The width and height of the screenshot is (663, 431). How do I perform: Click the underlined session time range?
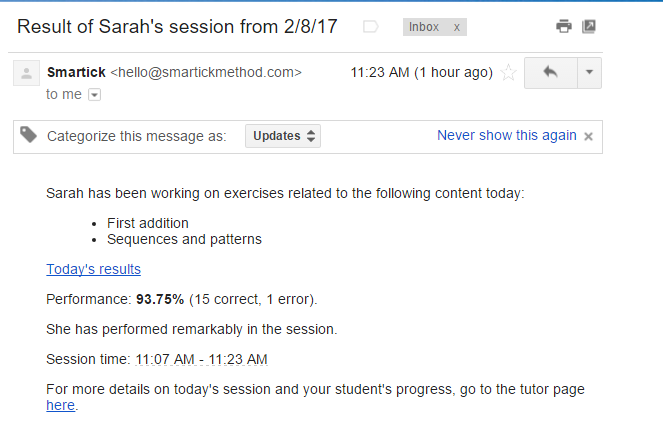click(201, 359)
